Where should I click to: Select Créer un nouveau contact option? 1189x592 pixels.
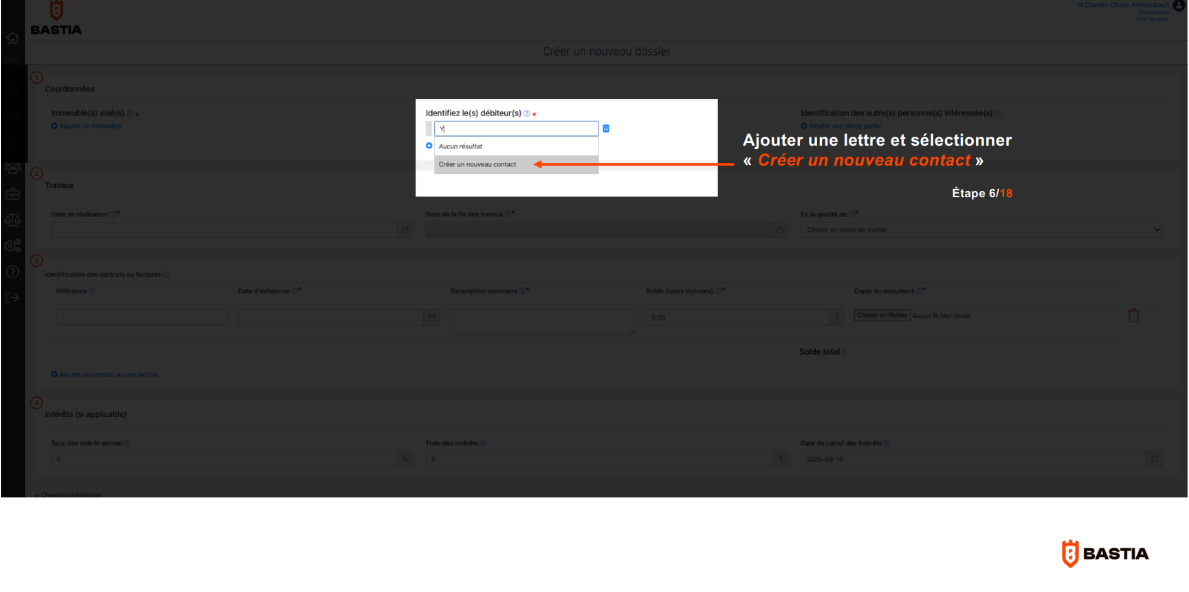coord(516,164)
